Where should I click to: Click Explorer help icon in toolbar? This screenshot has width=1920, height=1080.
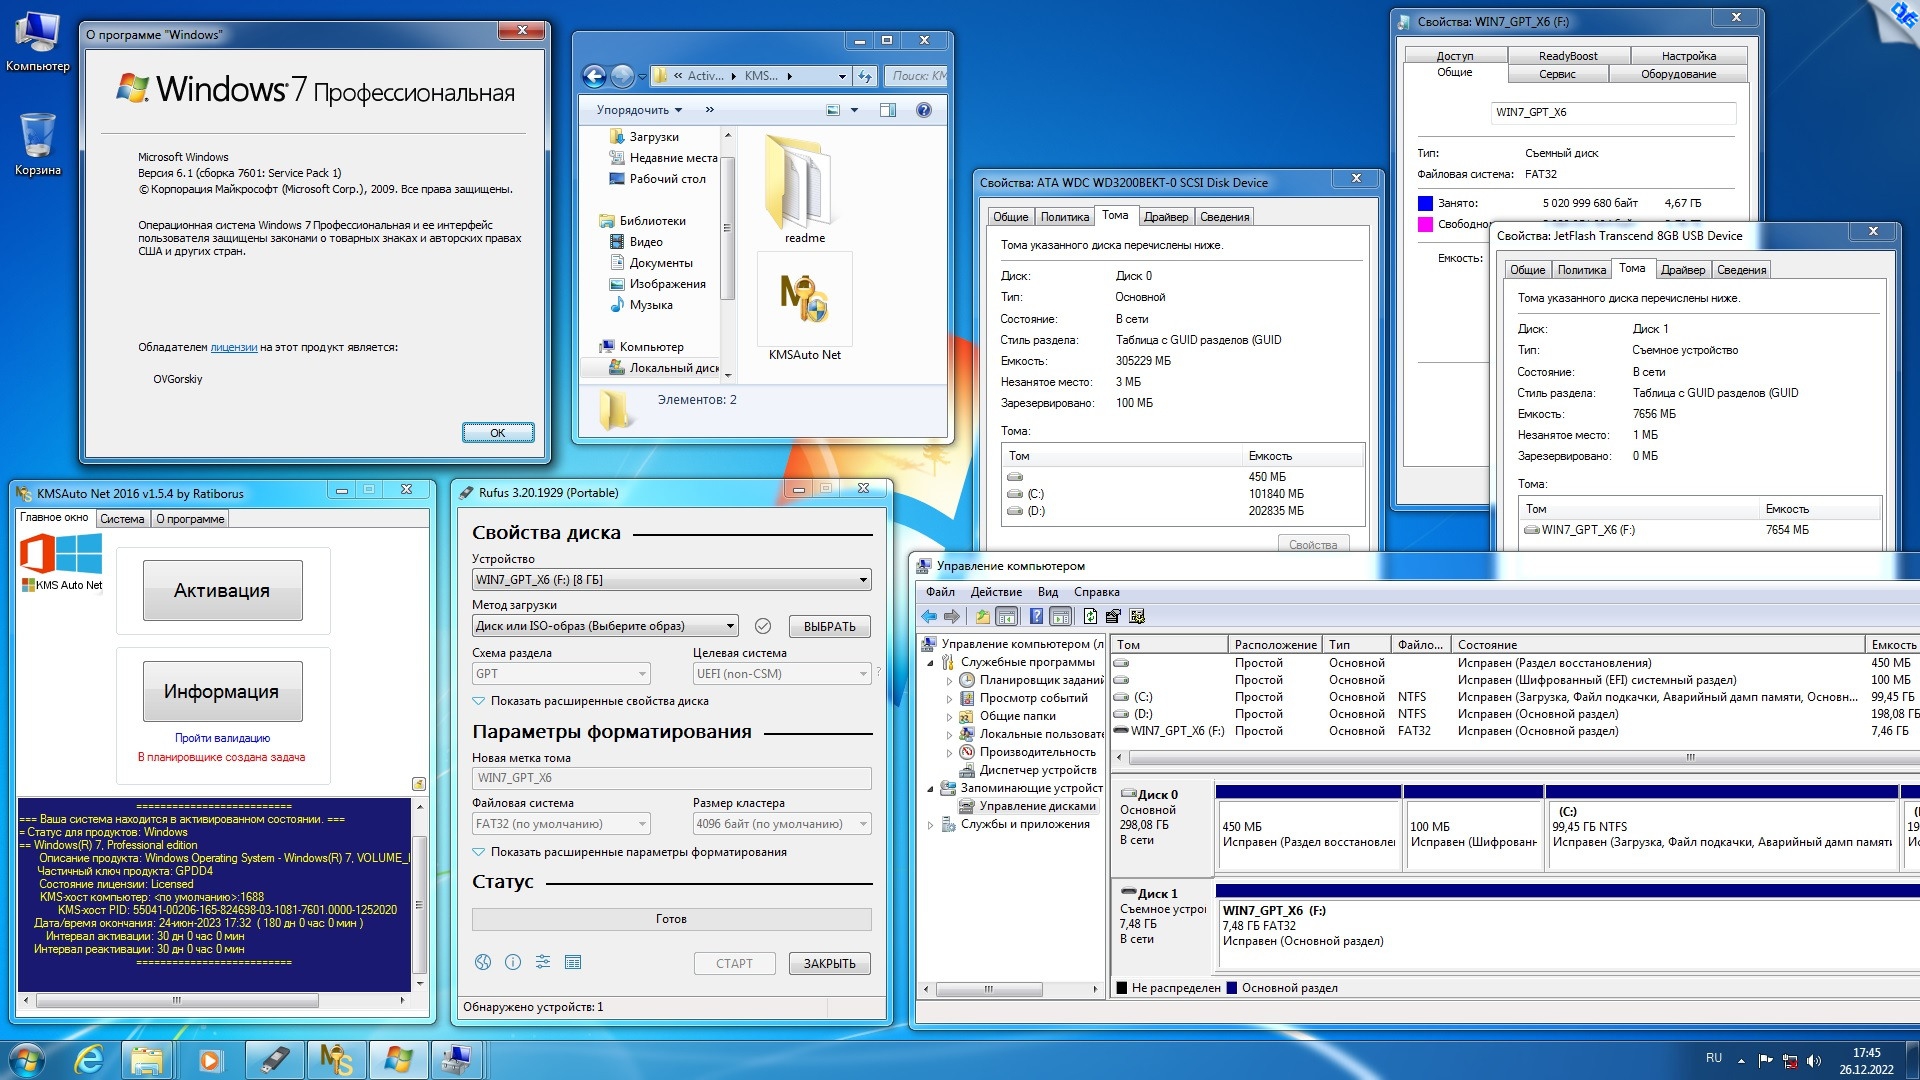coord(924,110)
